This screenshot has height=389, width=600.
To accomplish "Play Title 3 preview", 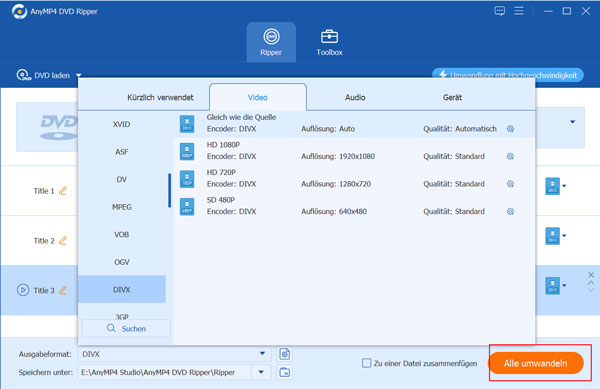I will click(x=23, y=290).
